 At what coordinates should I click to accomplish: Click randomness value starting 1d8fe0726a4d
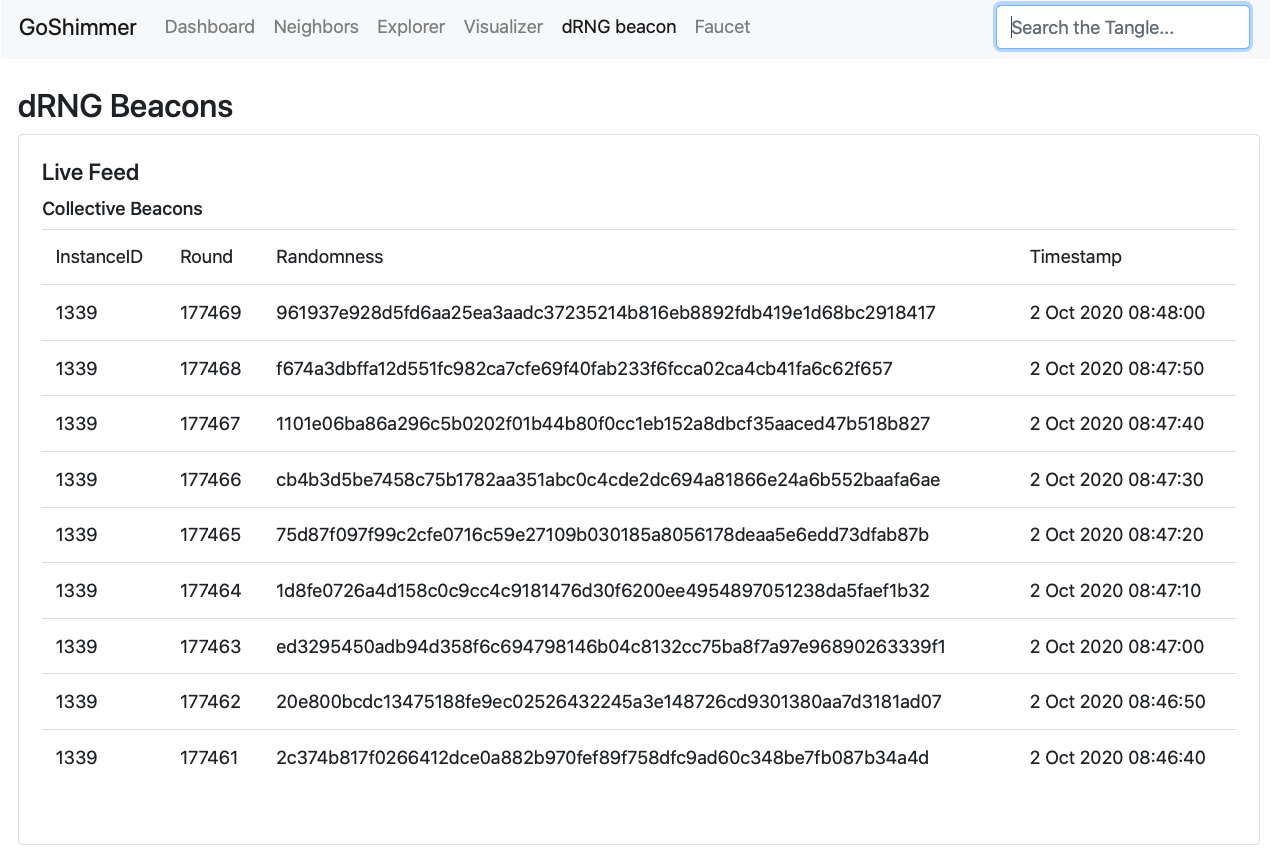click(x=603, y=591)
